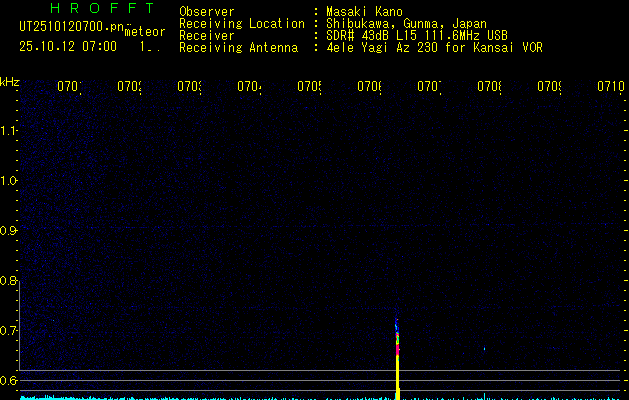629x400 pixels.
Task: Click the kHz unit label
Action: pyautogui.click(x=10, y=81)
